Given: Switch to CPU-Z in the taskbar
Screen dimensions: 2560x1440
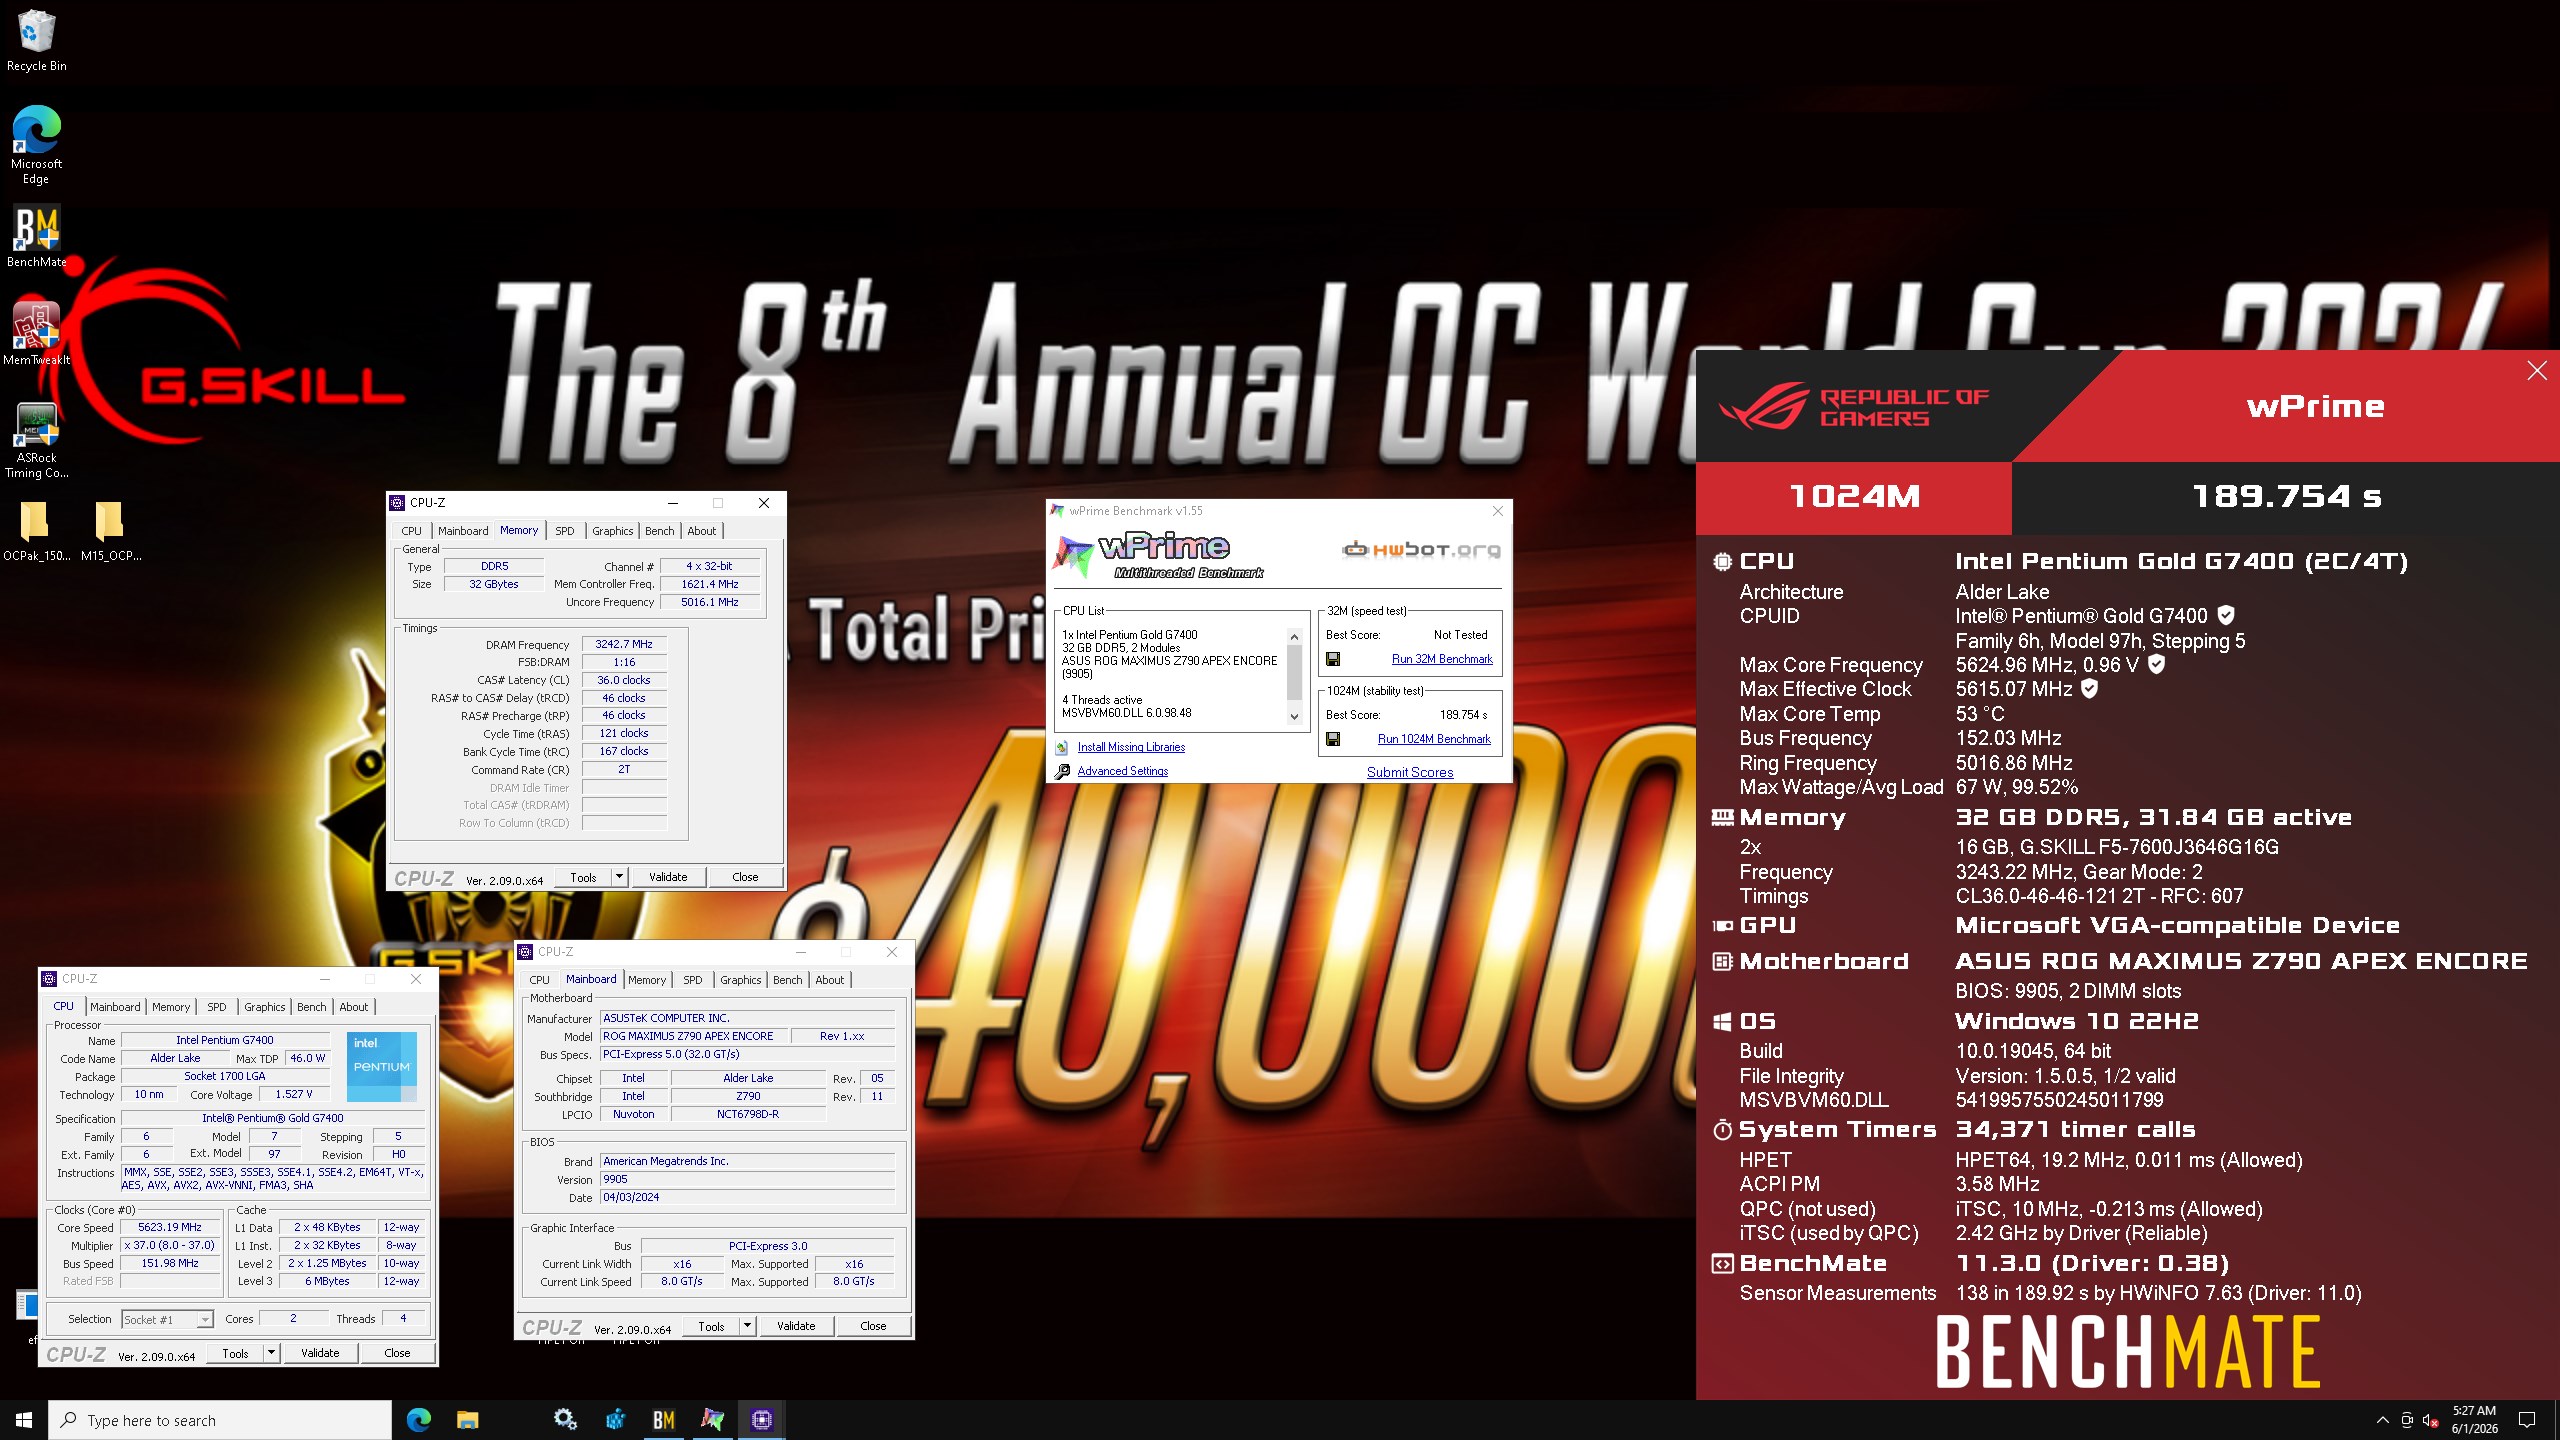Looking at the screenshot, I should (761, 1420).
